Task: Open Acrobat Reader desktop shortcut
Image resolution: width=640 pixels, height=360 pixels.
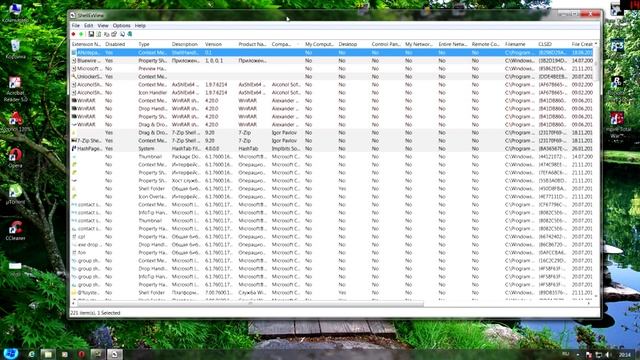Action: [15, 89]
